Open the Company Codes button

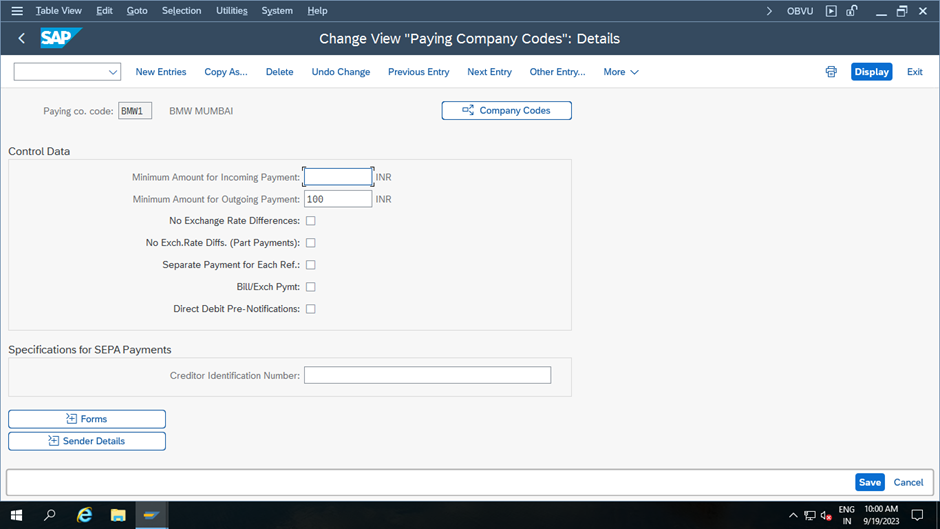click(507, 110)
